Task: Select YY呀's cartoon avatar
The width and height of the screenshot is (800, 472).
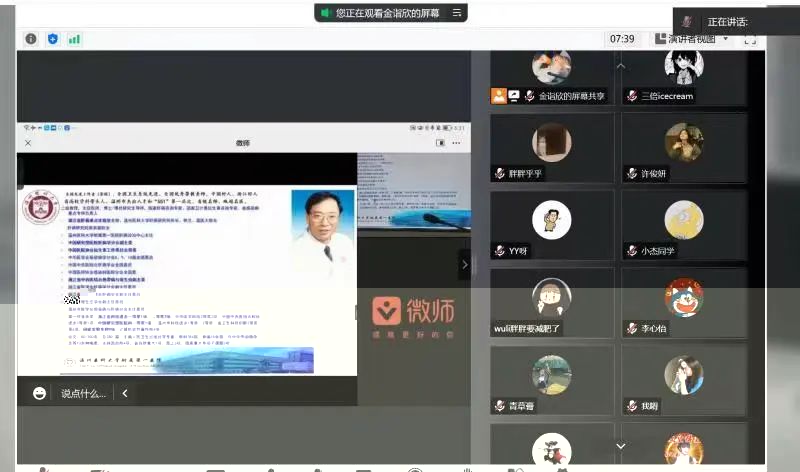Action: (x=552, y=220)
